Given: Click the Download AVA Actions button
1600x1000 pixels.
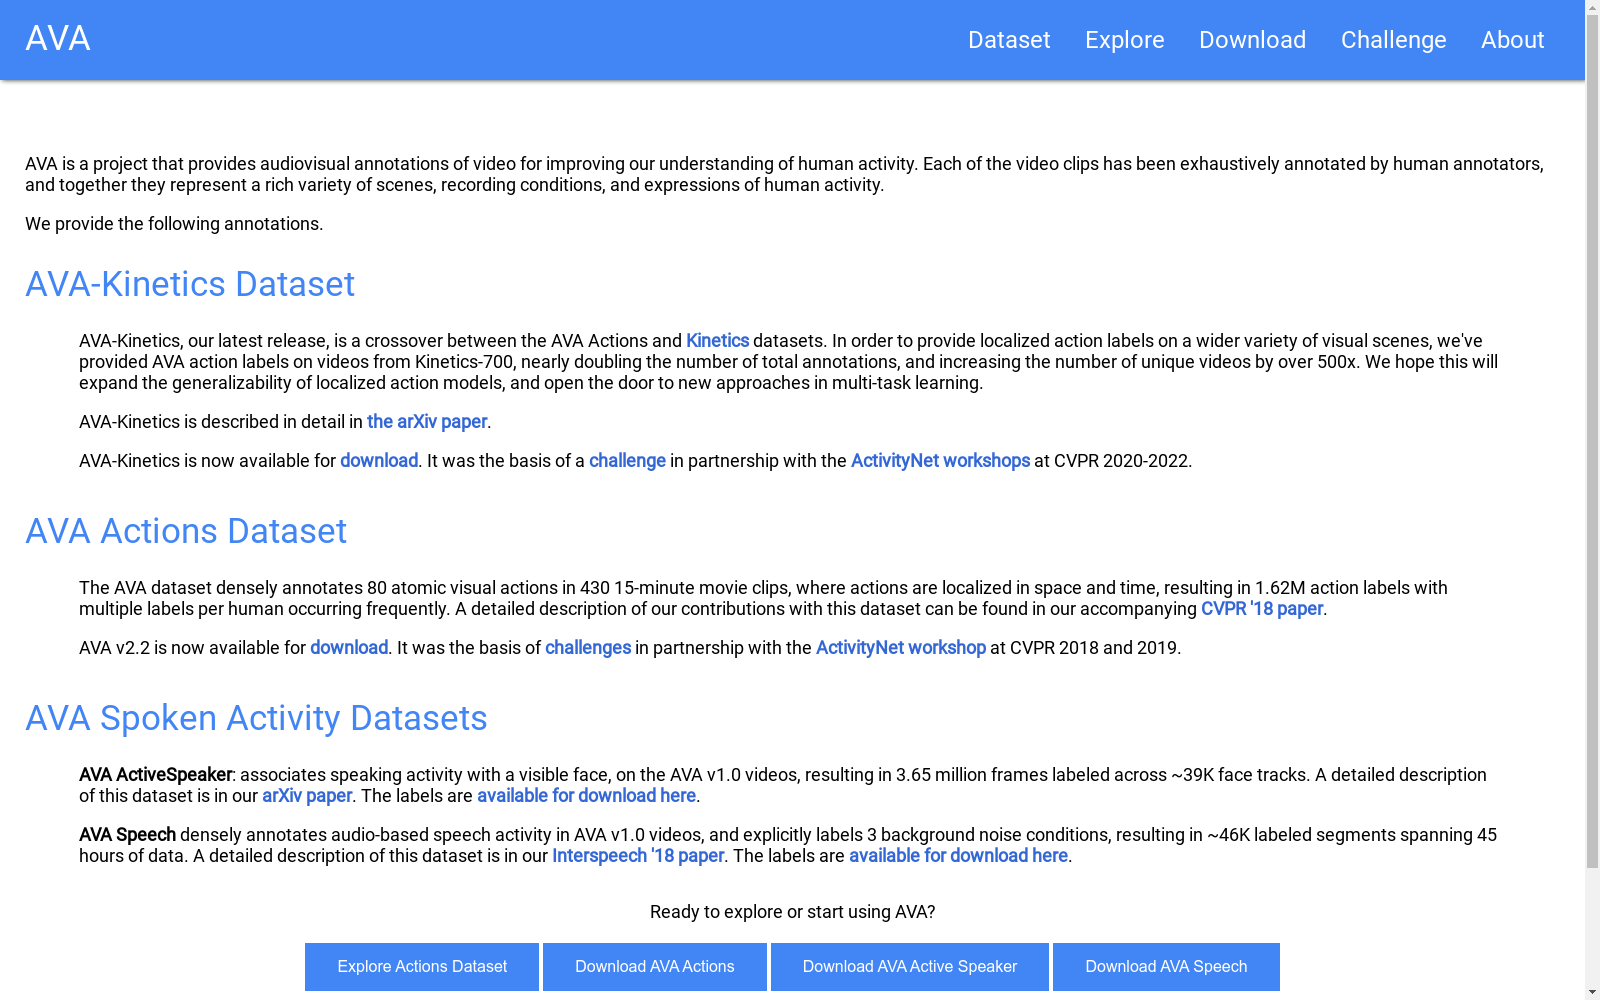Looking at the screenshot, I should point(655,967).
